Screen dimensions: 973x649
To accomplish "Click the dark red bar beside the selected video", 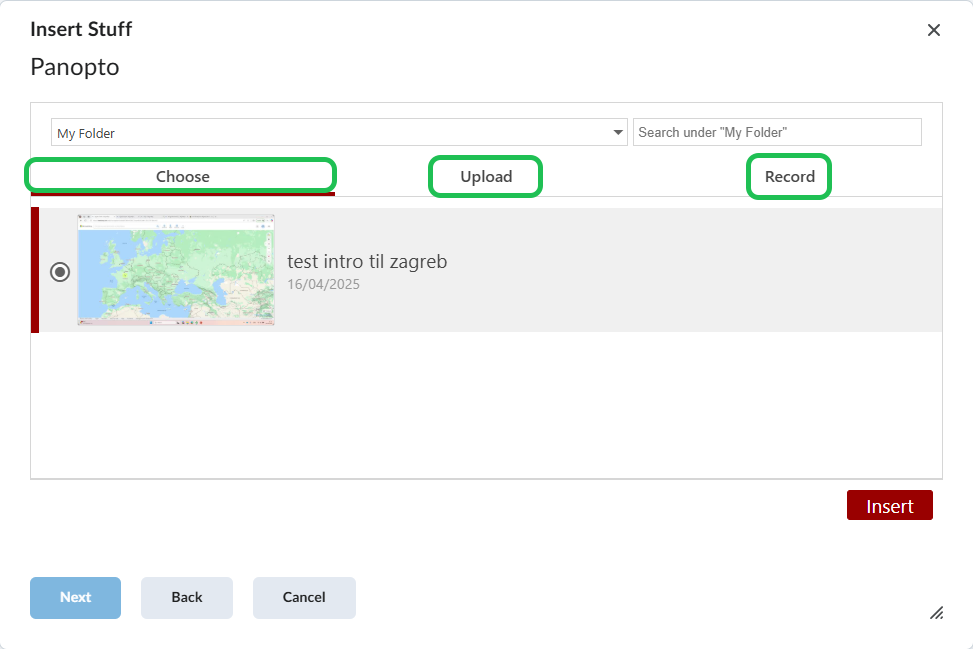I will click(35, 270).
